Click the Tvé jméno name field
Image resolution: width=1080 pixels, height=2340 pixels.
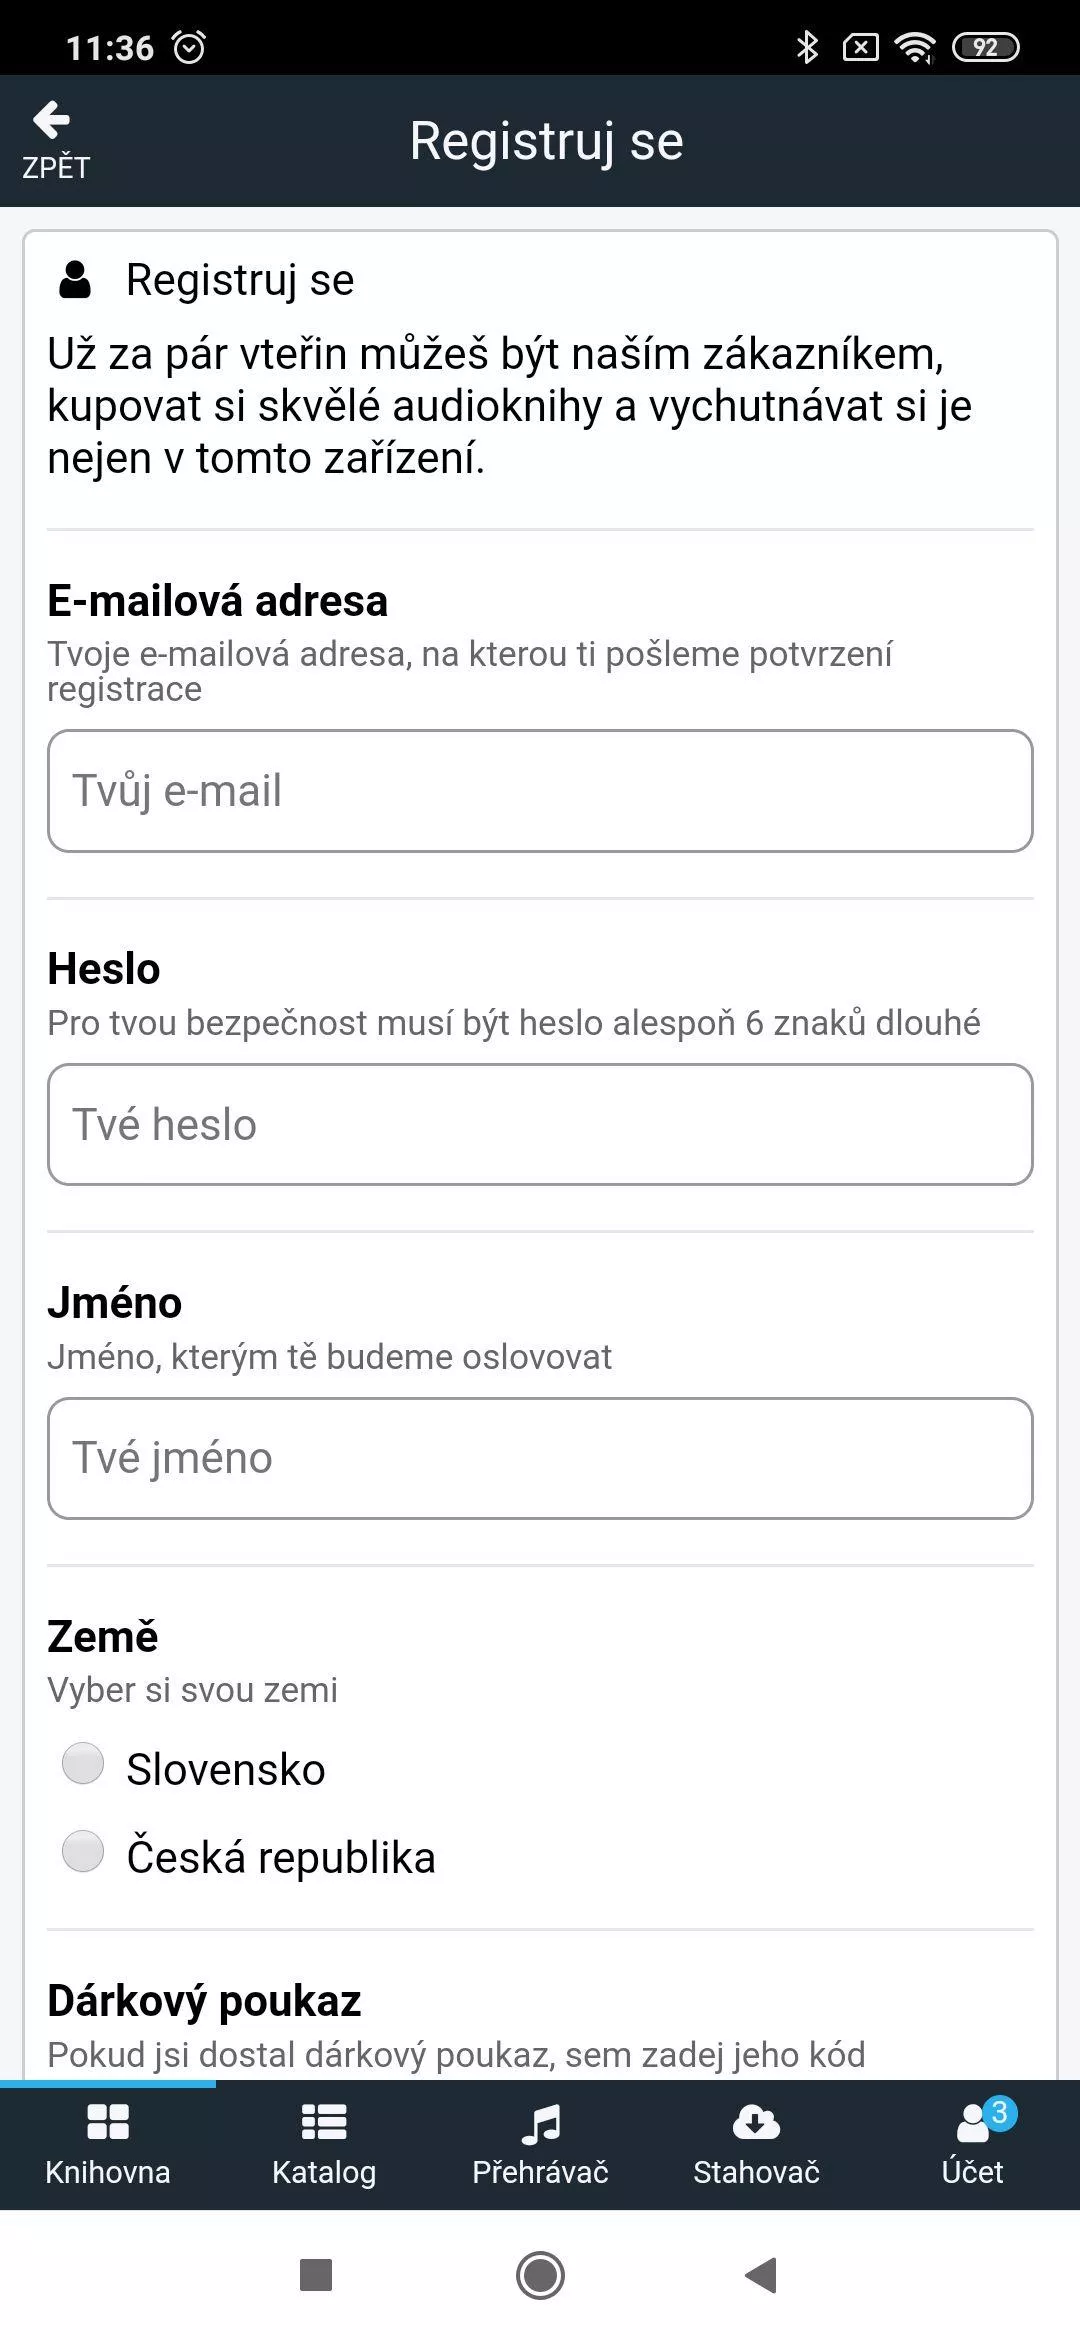click(x=540, y=1458)
